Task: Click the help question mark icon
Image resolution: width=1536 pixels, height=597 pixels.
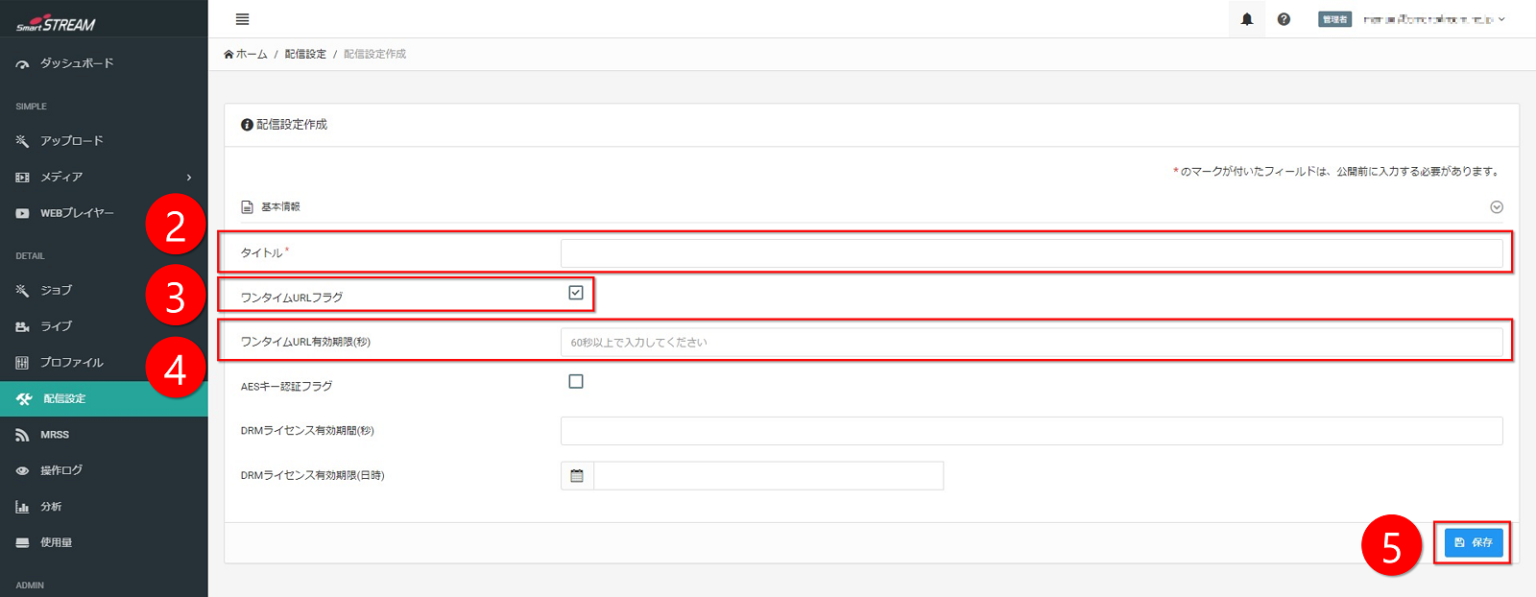Action: pos(1284,19)
